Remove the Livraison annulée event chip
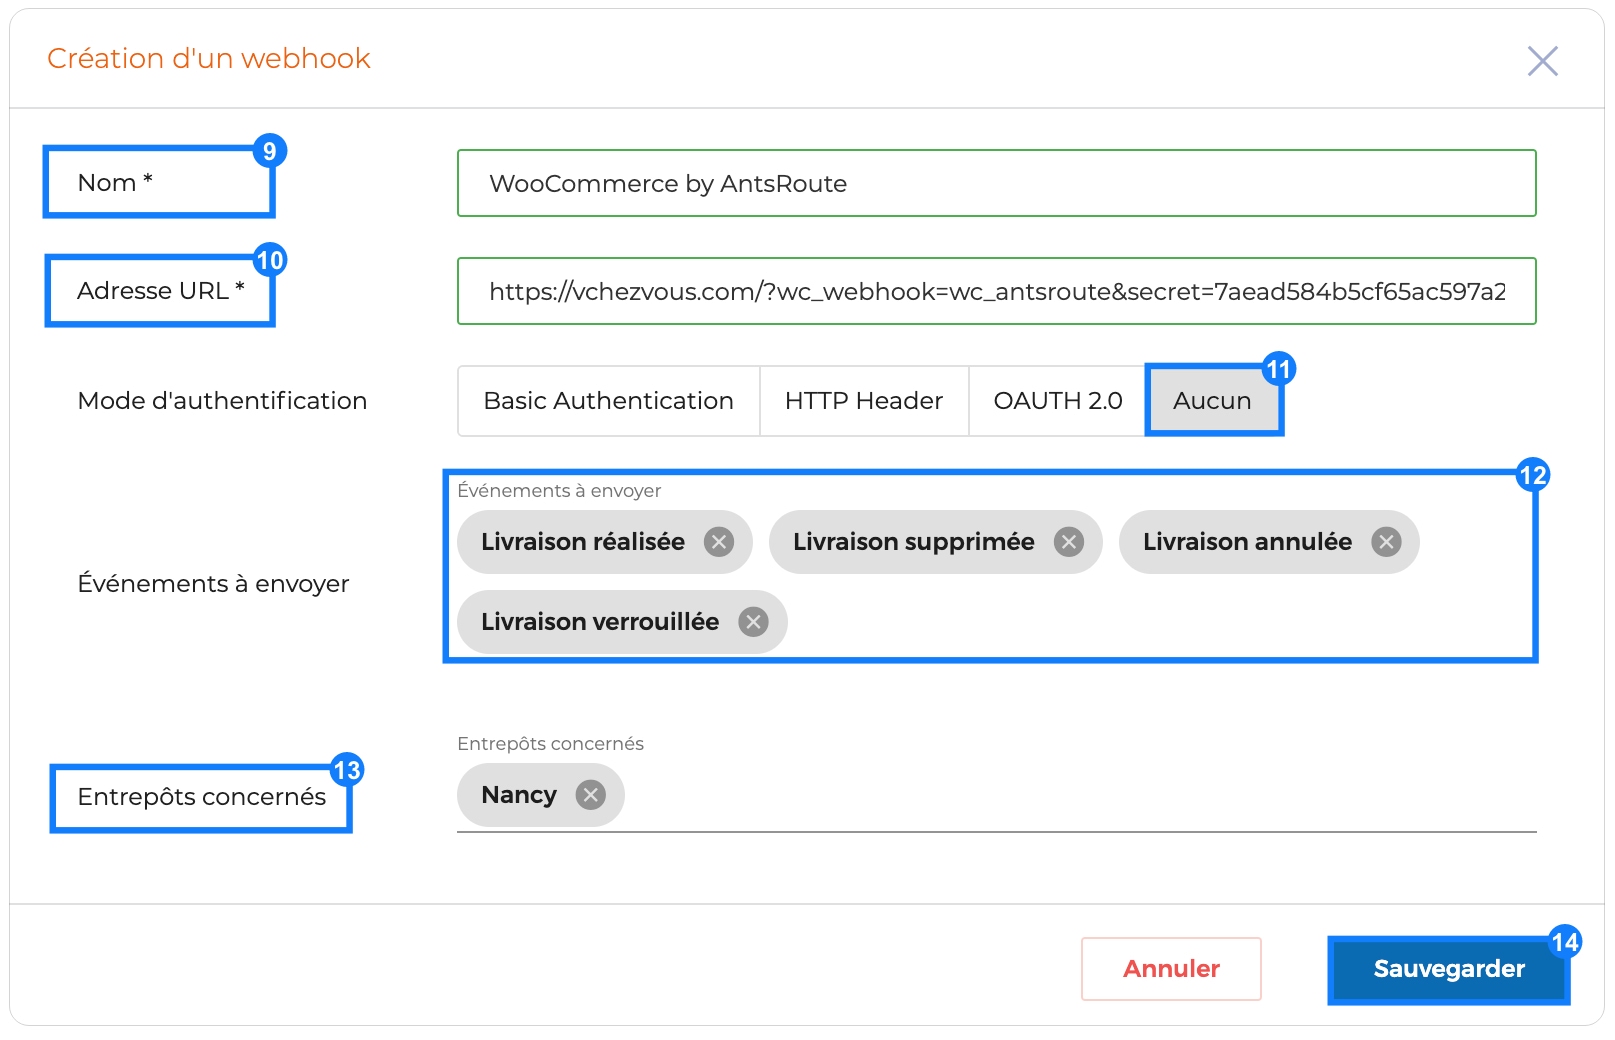 pos(1385,542)
